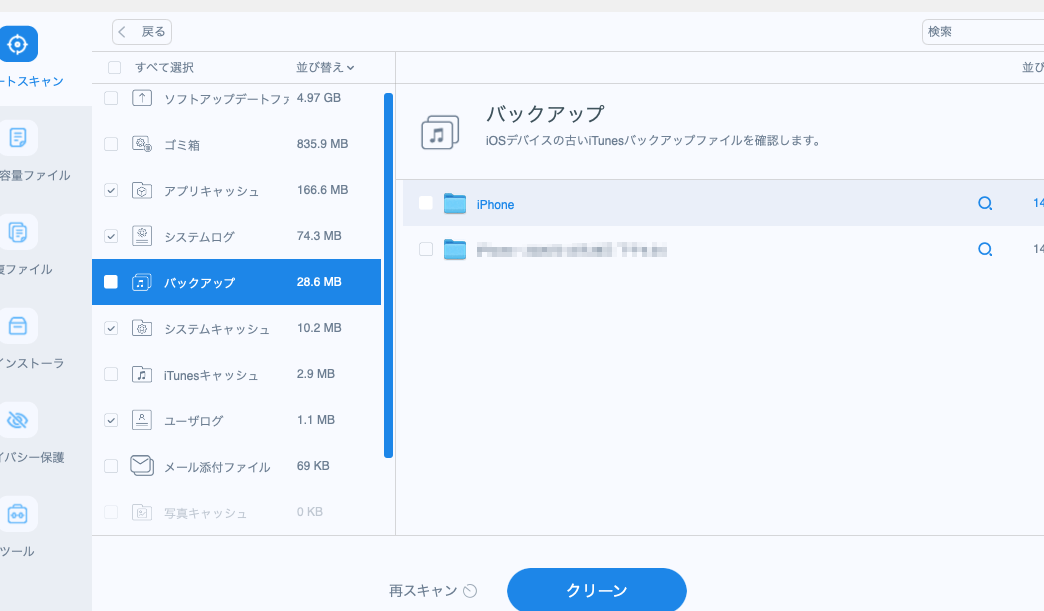
Task: Select the システムキャッシュ row label
Action: click(x=217, y=329)
